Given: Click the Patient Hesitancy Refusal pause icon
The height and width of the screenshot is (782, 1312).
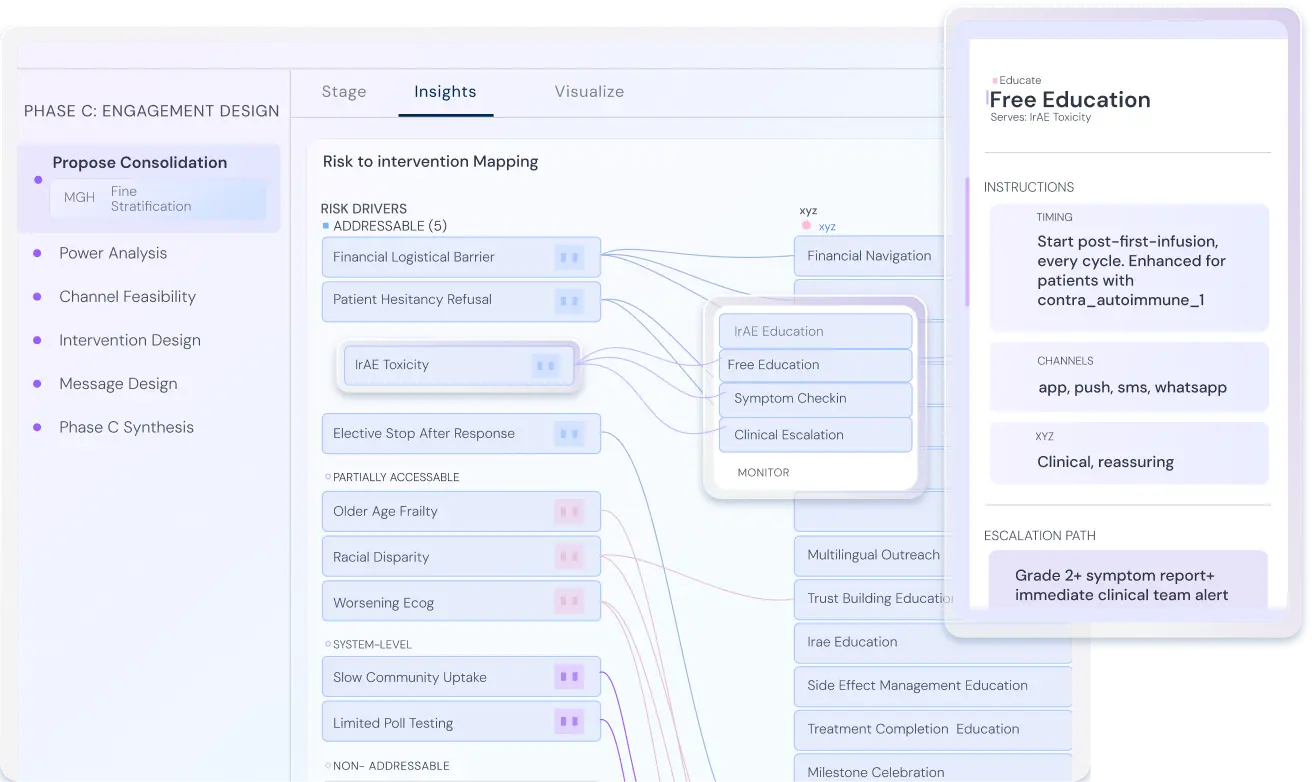Looking at the screenshot, I should tap(570, 300).
